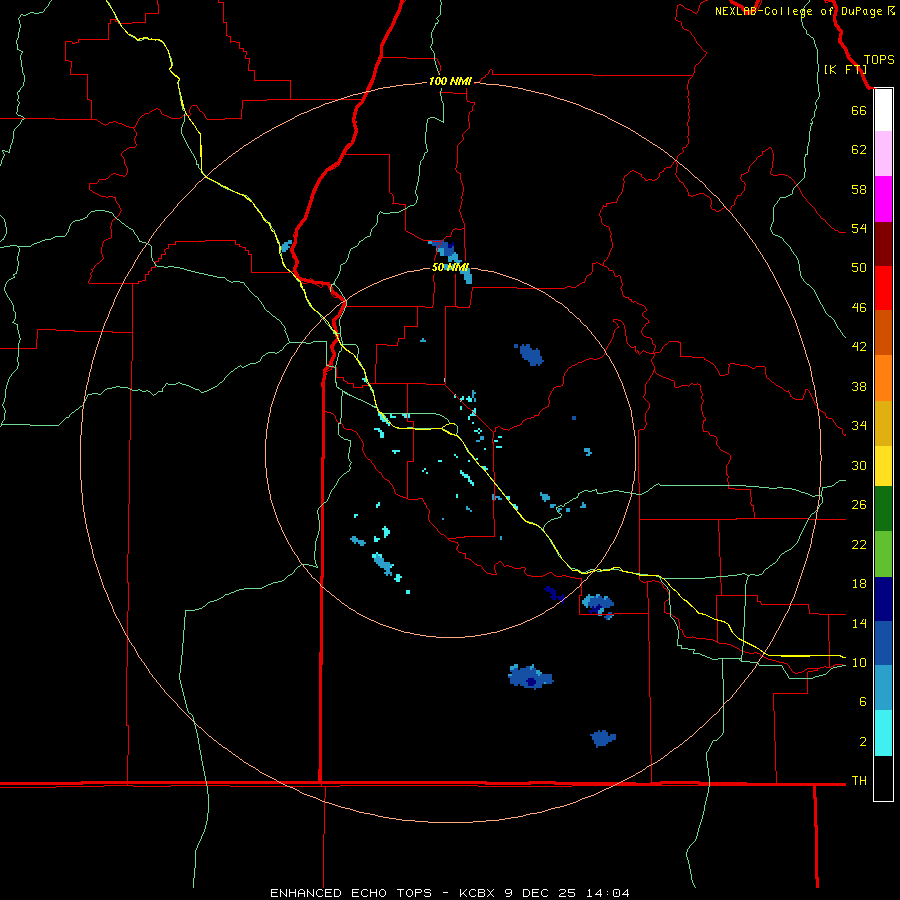This screenshot has height=900, width=900.
Task: Select the dark red (maroon) legend swatch
Action: coord(883,243)
